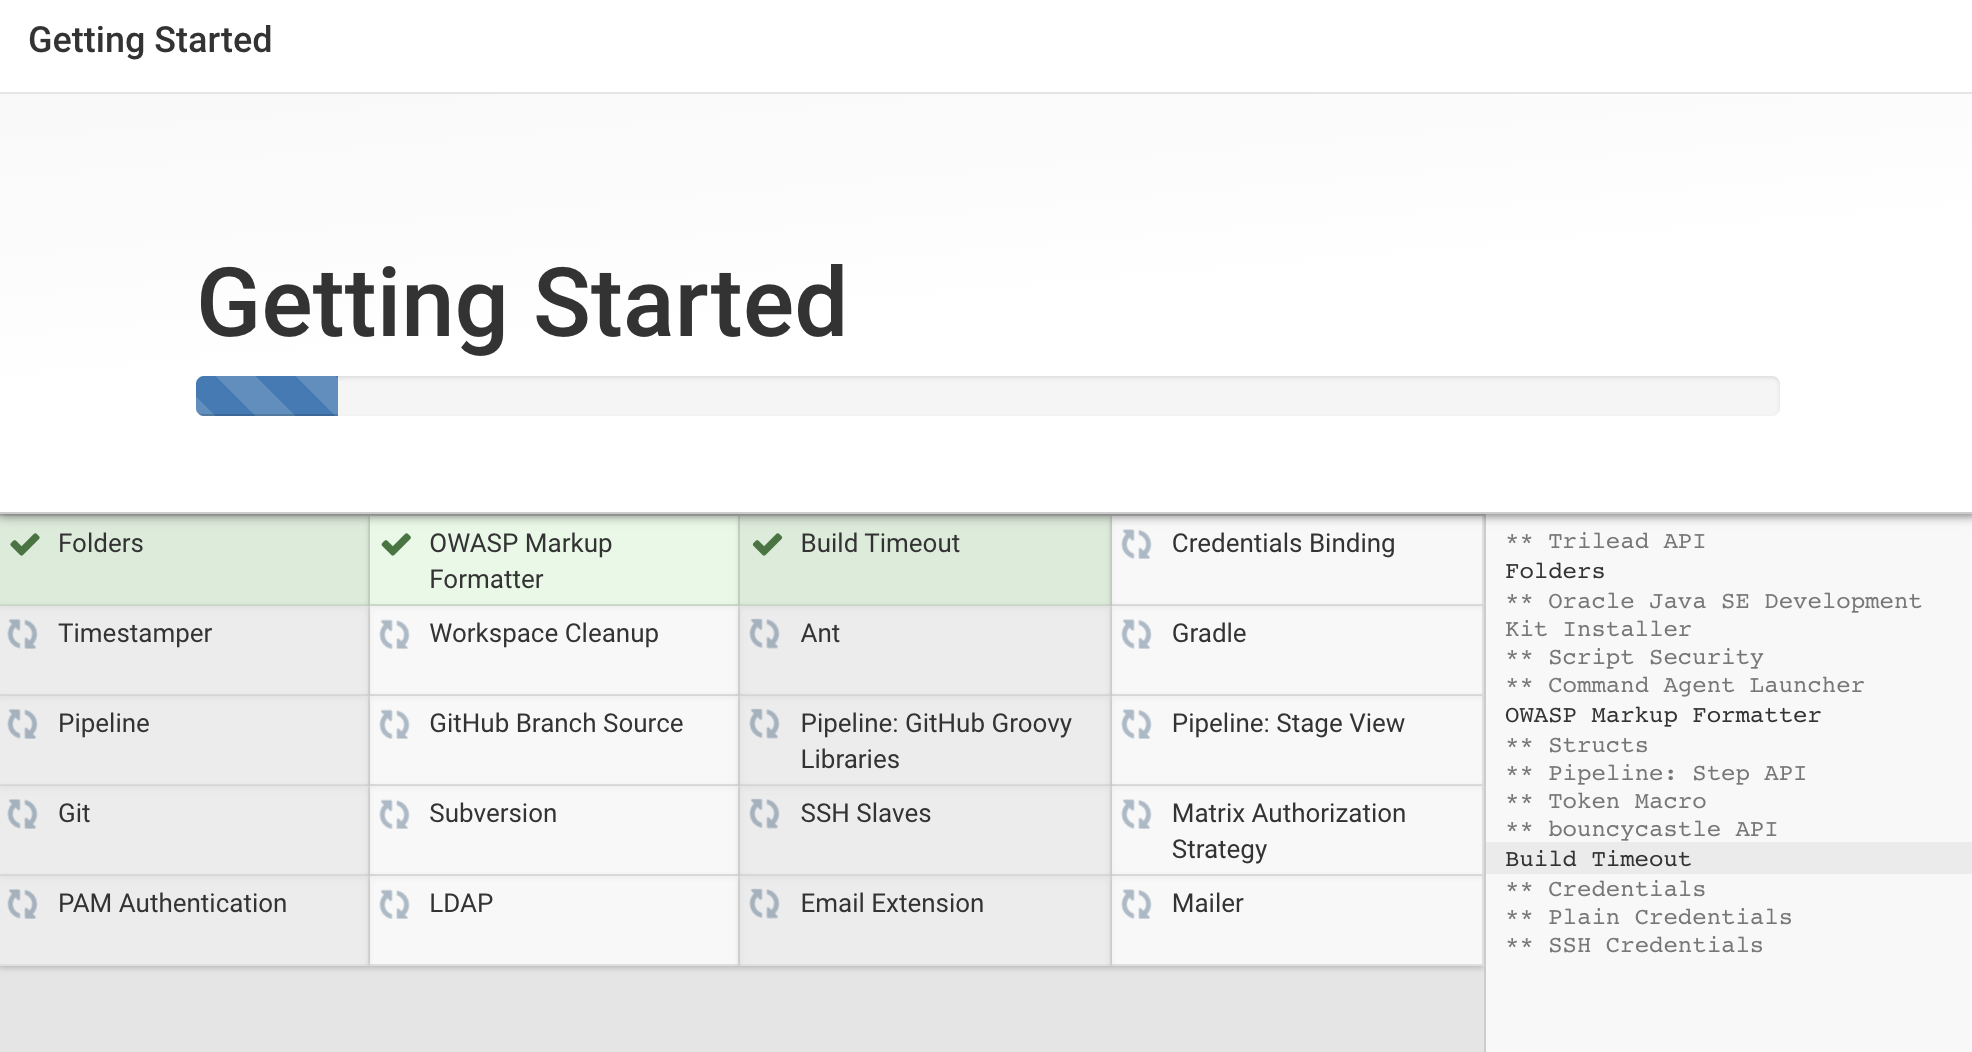This screenshot has height=1052, width=1972.
Task: Click the spinner icon for GitHub Branch Source
Action: 395,724
